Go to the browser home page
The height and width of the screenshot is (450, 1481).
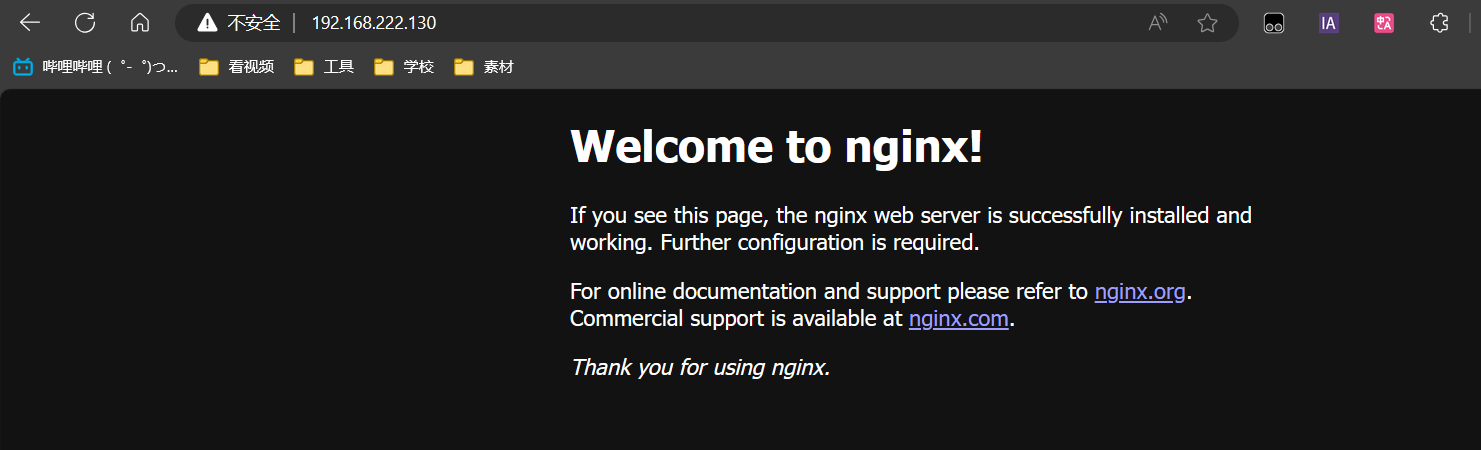(140, 23)
